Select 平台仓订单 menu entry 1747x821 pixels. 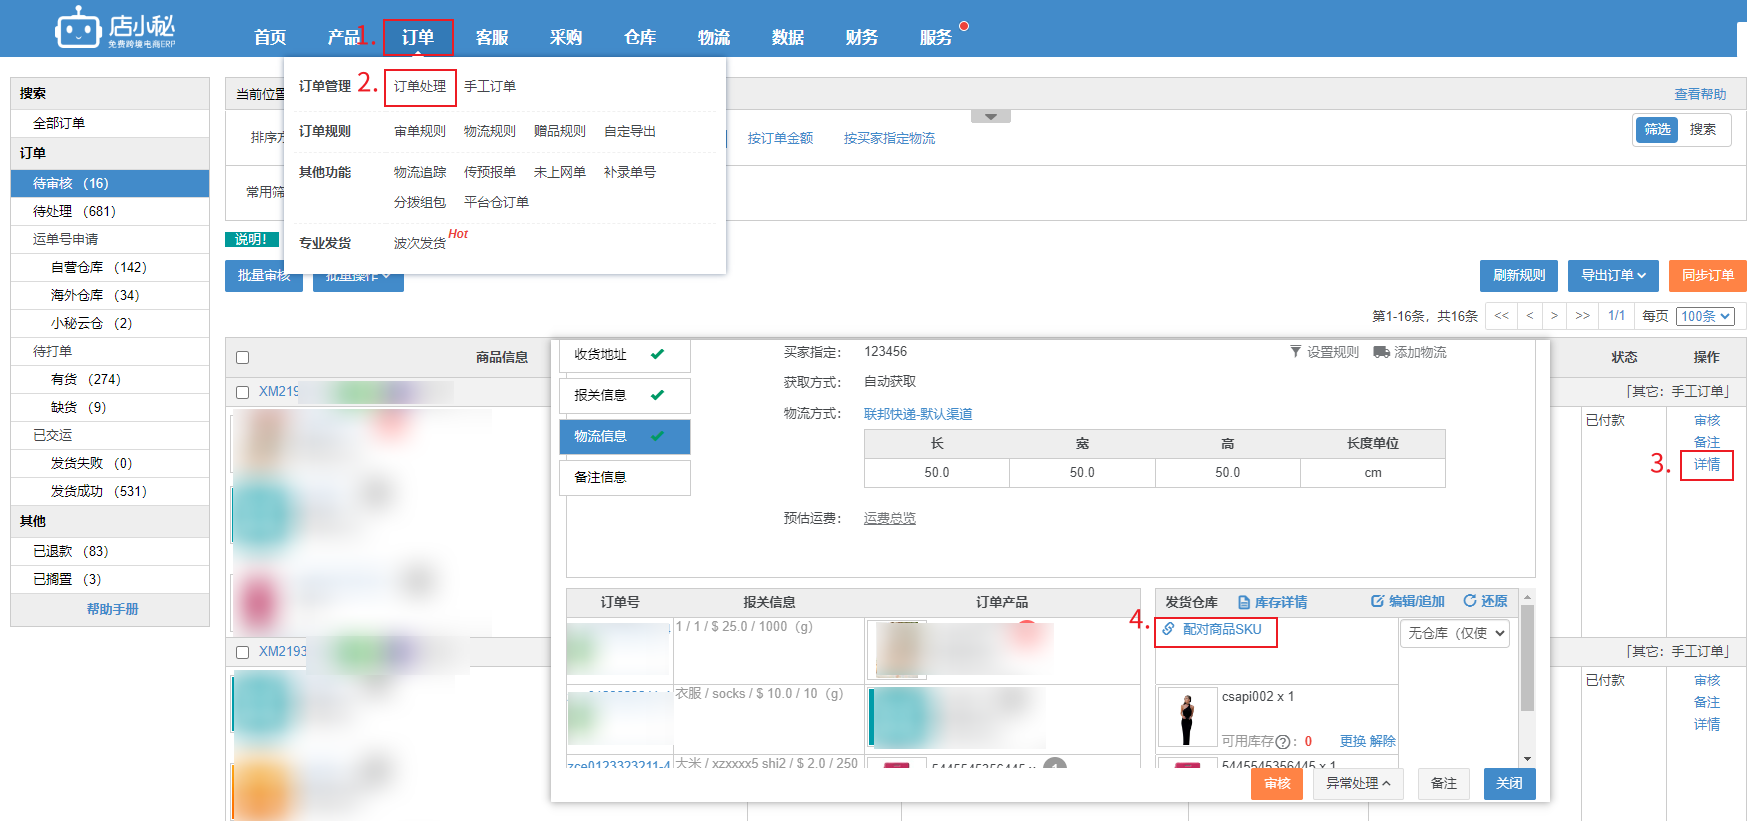coord(496,202)
